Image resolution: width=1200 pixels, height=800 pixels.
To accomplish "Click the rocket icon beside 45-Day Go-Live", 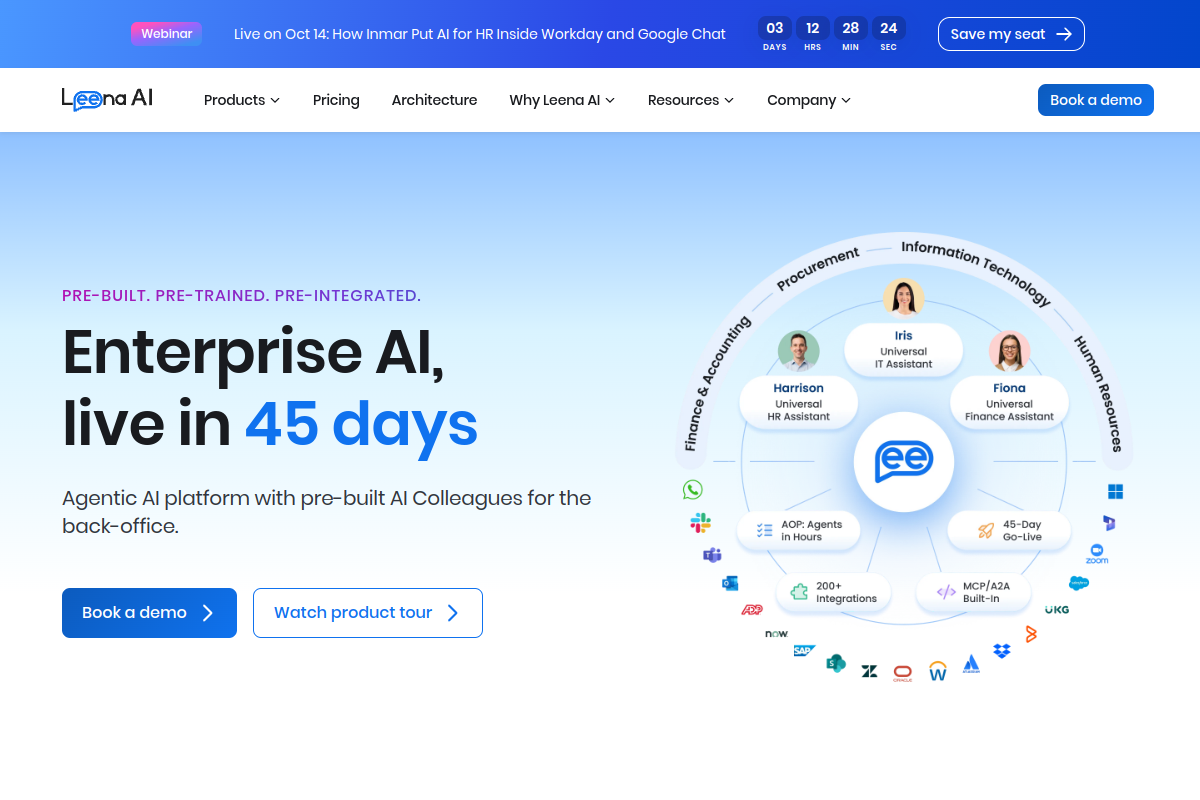I will 985,531.
